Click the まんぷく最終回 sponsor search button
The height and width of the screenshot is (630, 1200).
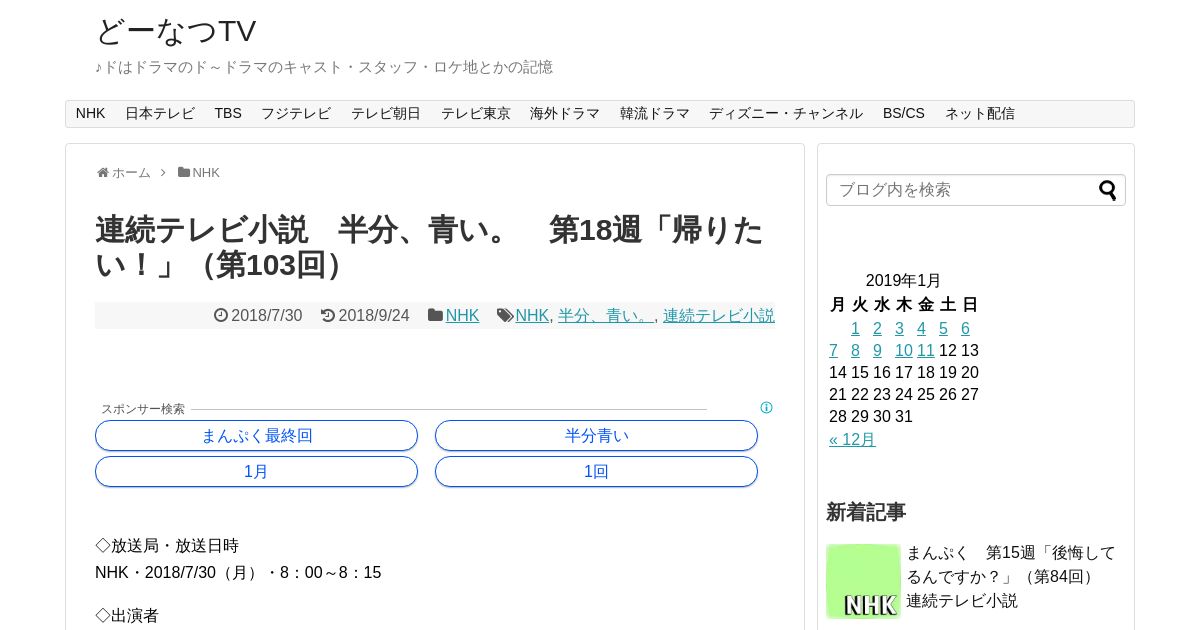point(256,436)
